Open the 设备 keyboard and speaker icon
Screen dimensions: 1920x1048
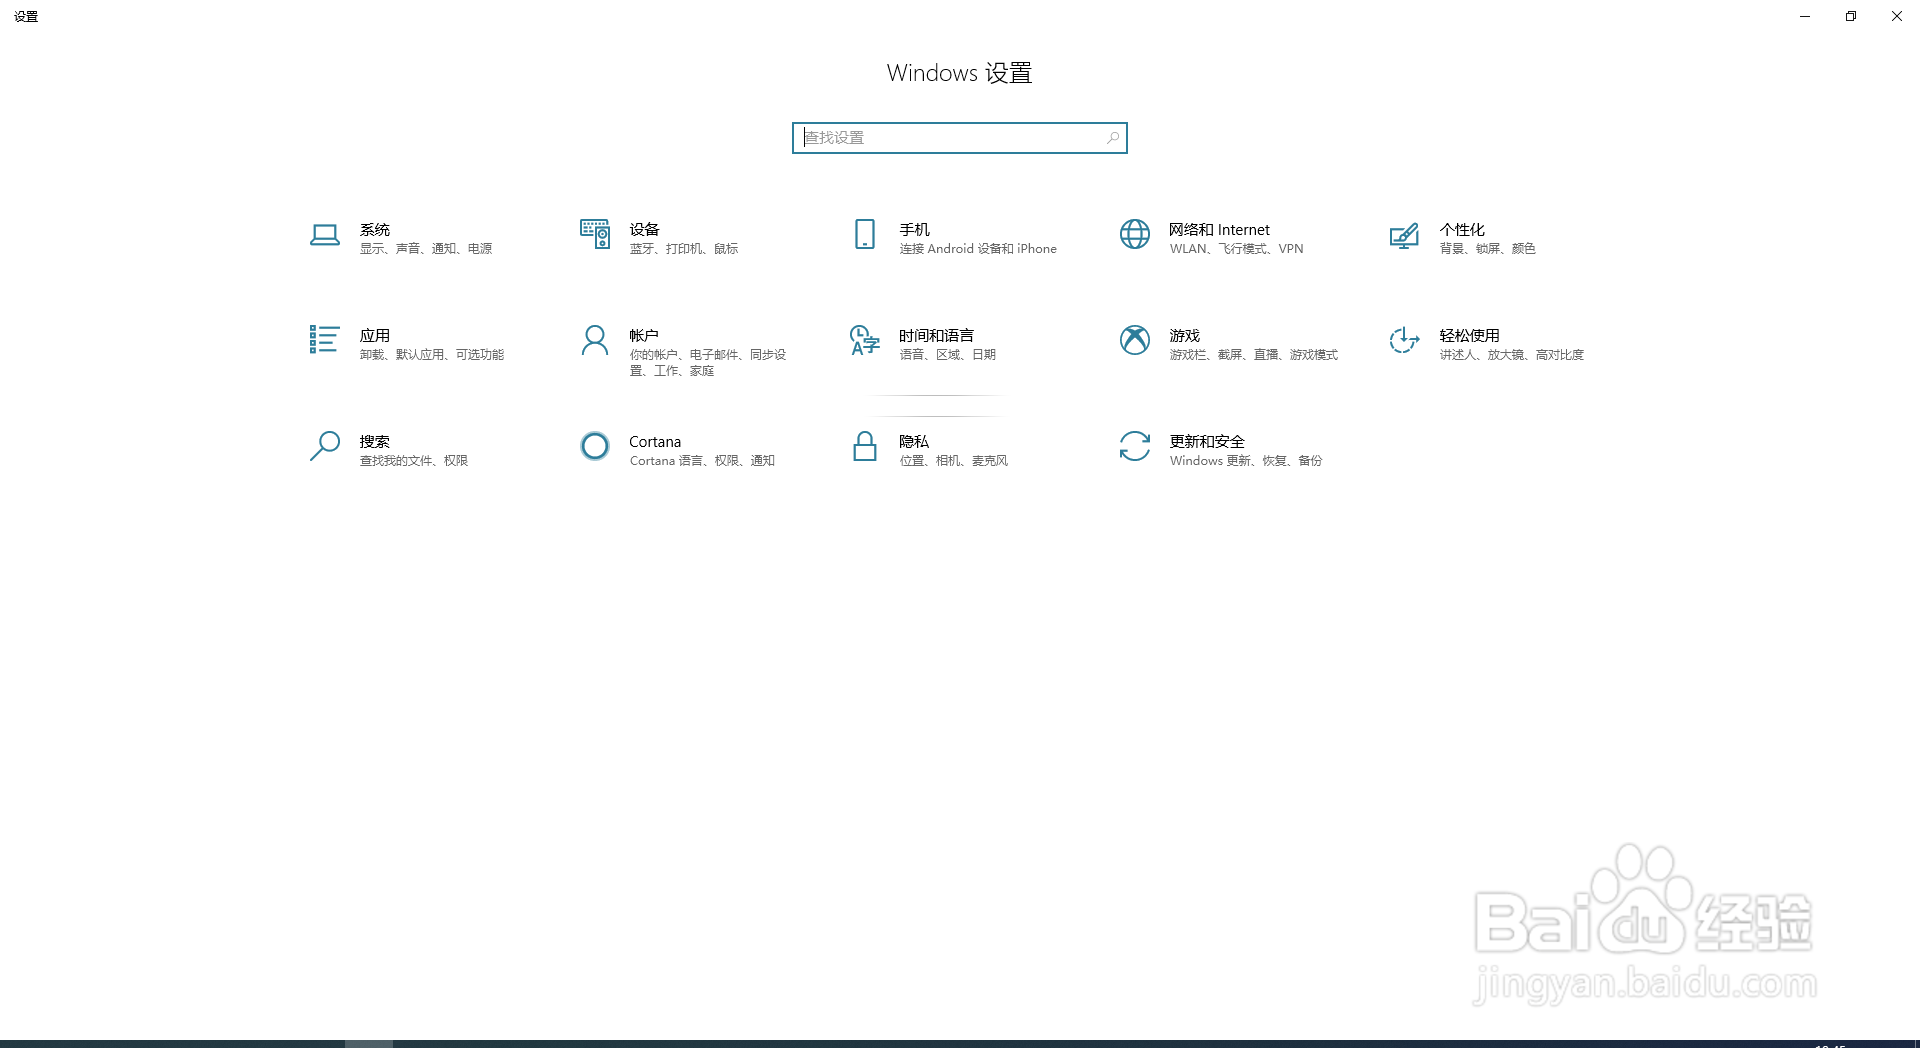point(595,234)
